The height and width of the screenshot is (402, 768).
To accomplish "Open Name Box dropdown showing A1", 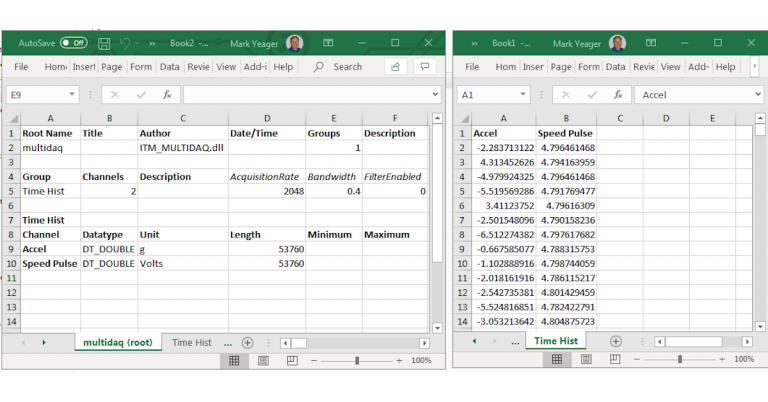I will [x=523, y=95].
